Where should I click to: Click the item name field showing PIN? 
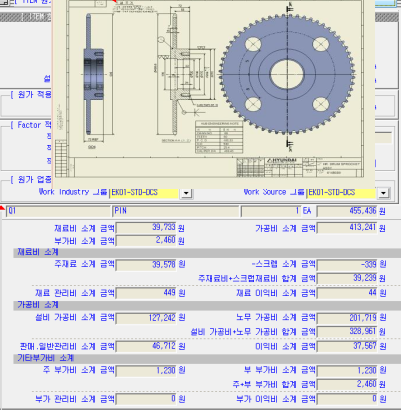176,211
